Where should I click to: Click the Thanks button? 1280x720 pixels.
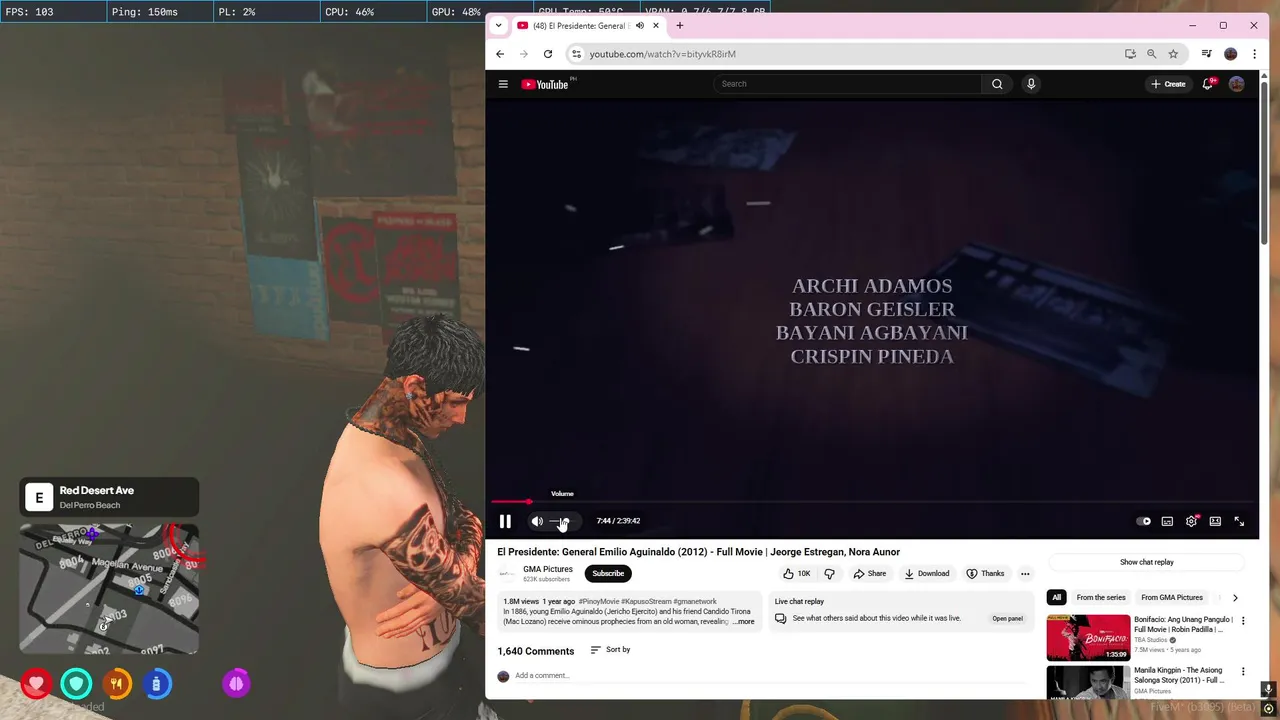tap(985, 573)
